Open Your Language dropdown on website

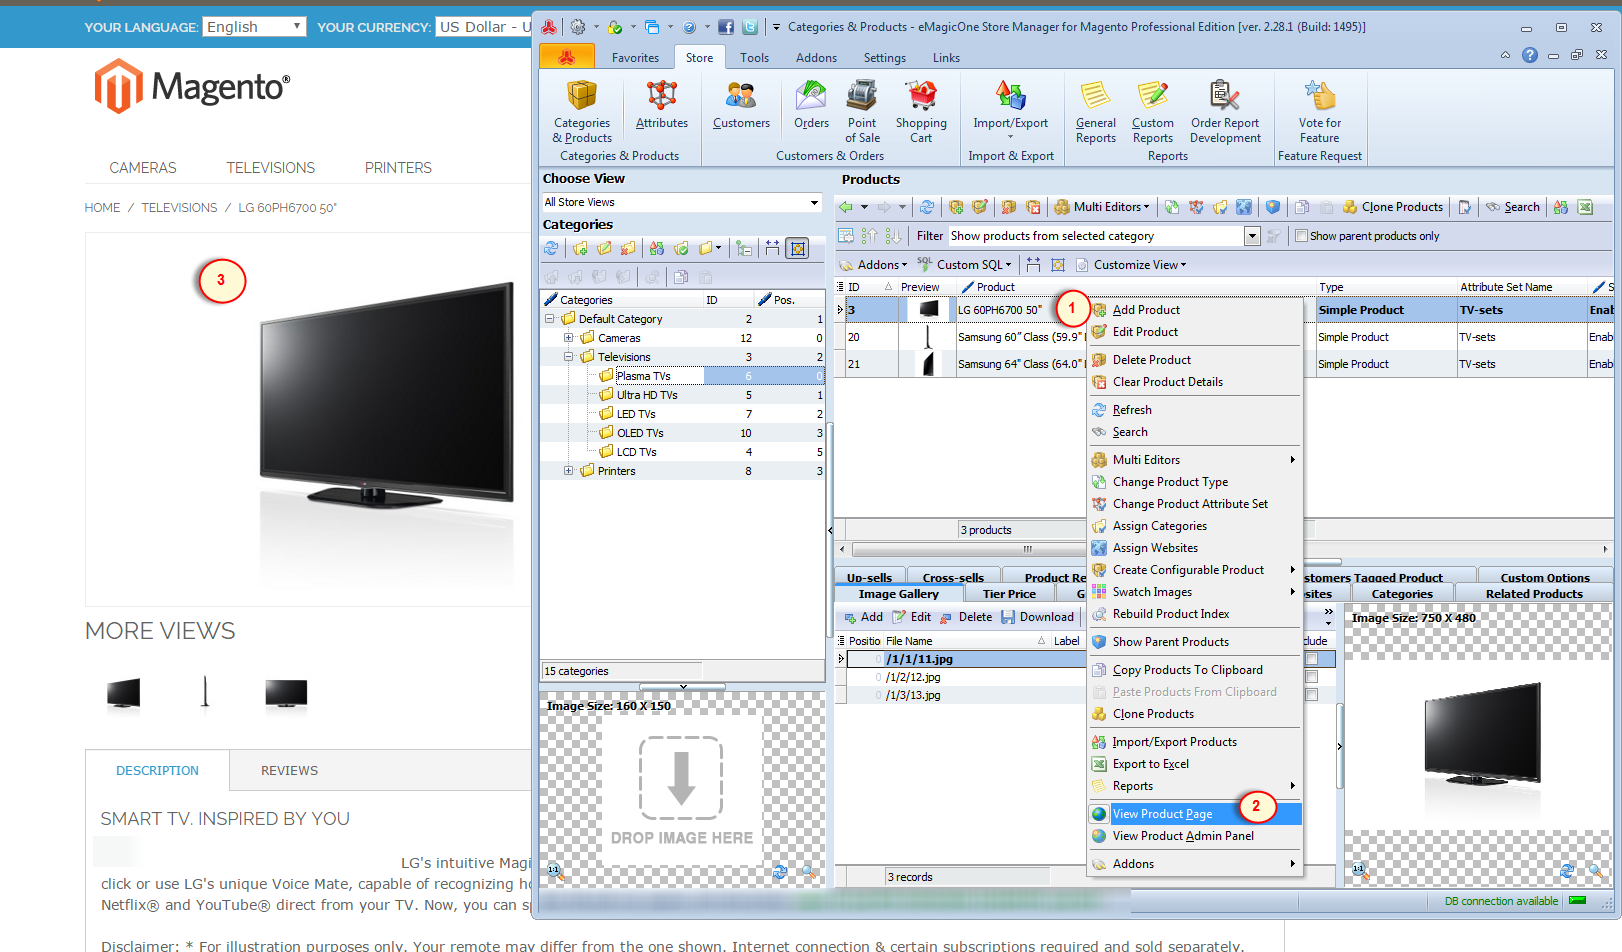(x=254, y=27)
